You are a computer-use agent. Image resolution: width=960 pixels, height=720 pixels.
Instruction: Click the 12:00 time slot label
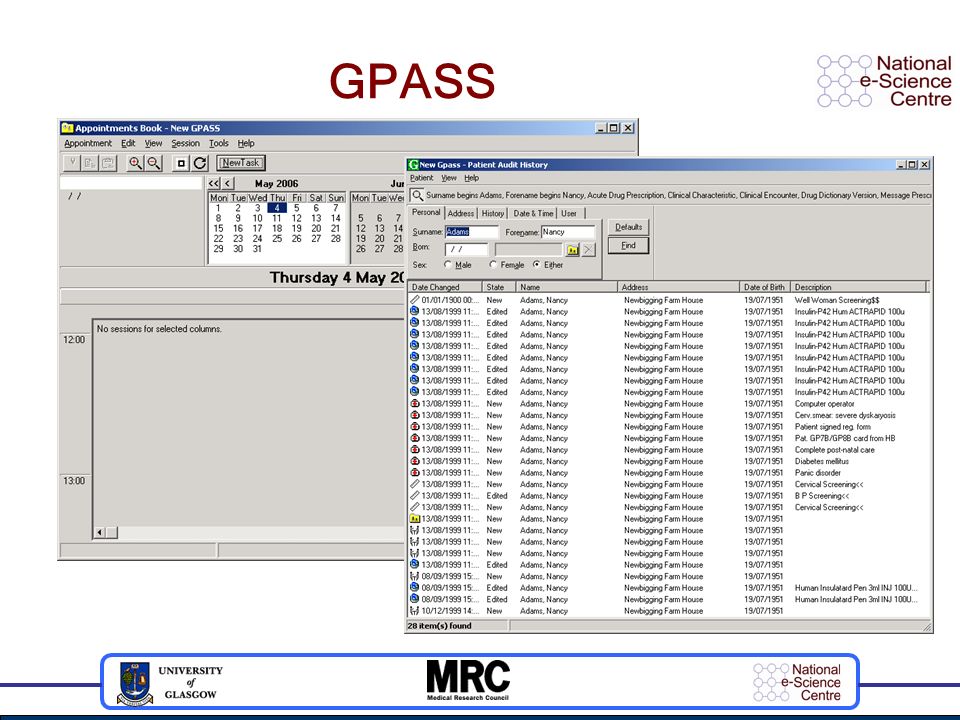tap(74, 340)
